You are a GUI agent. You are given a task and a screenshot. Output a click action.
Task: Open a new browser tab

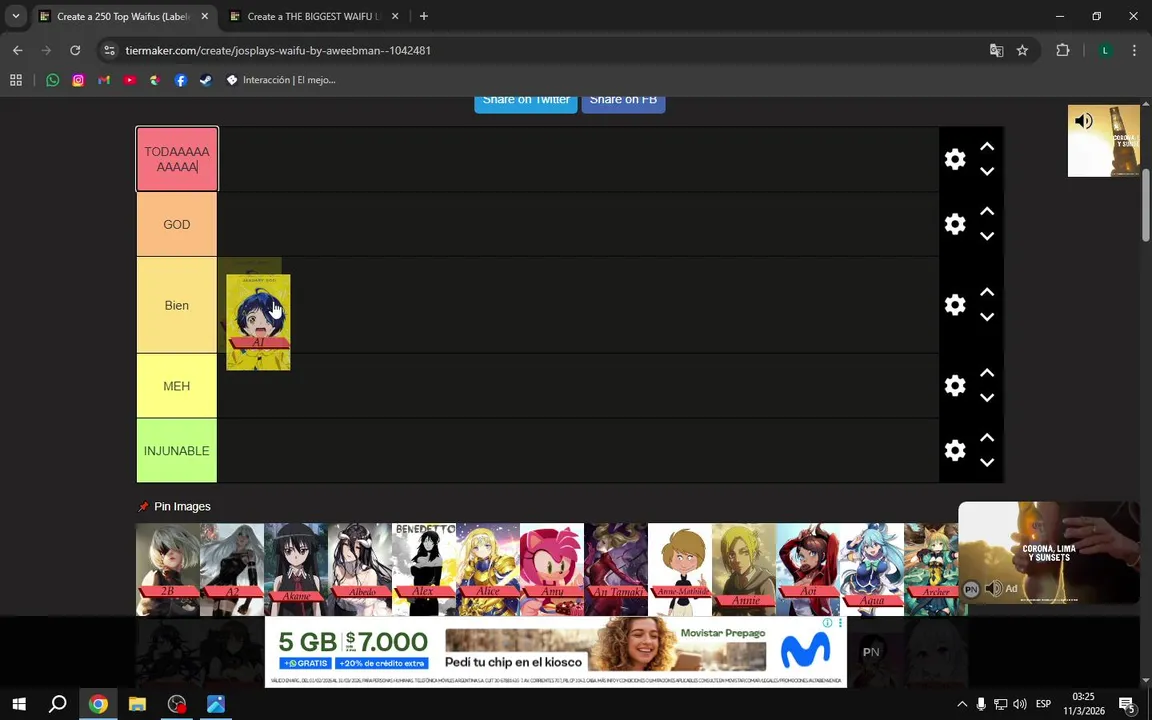pos(424,16)
